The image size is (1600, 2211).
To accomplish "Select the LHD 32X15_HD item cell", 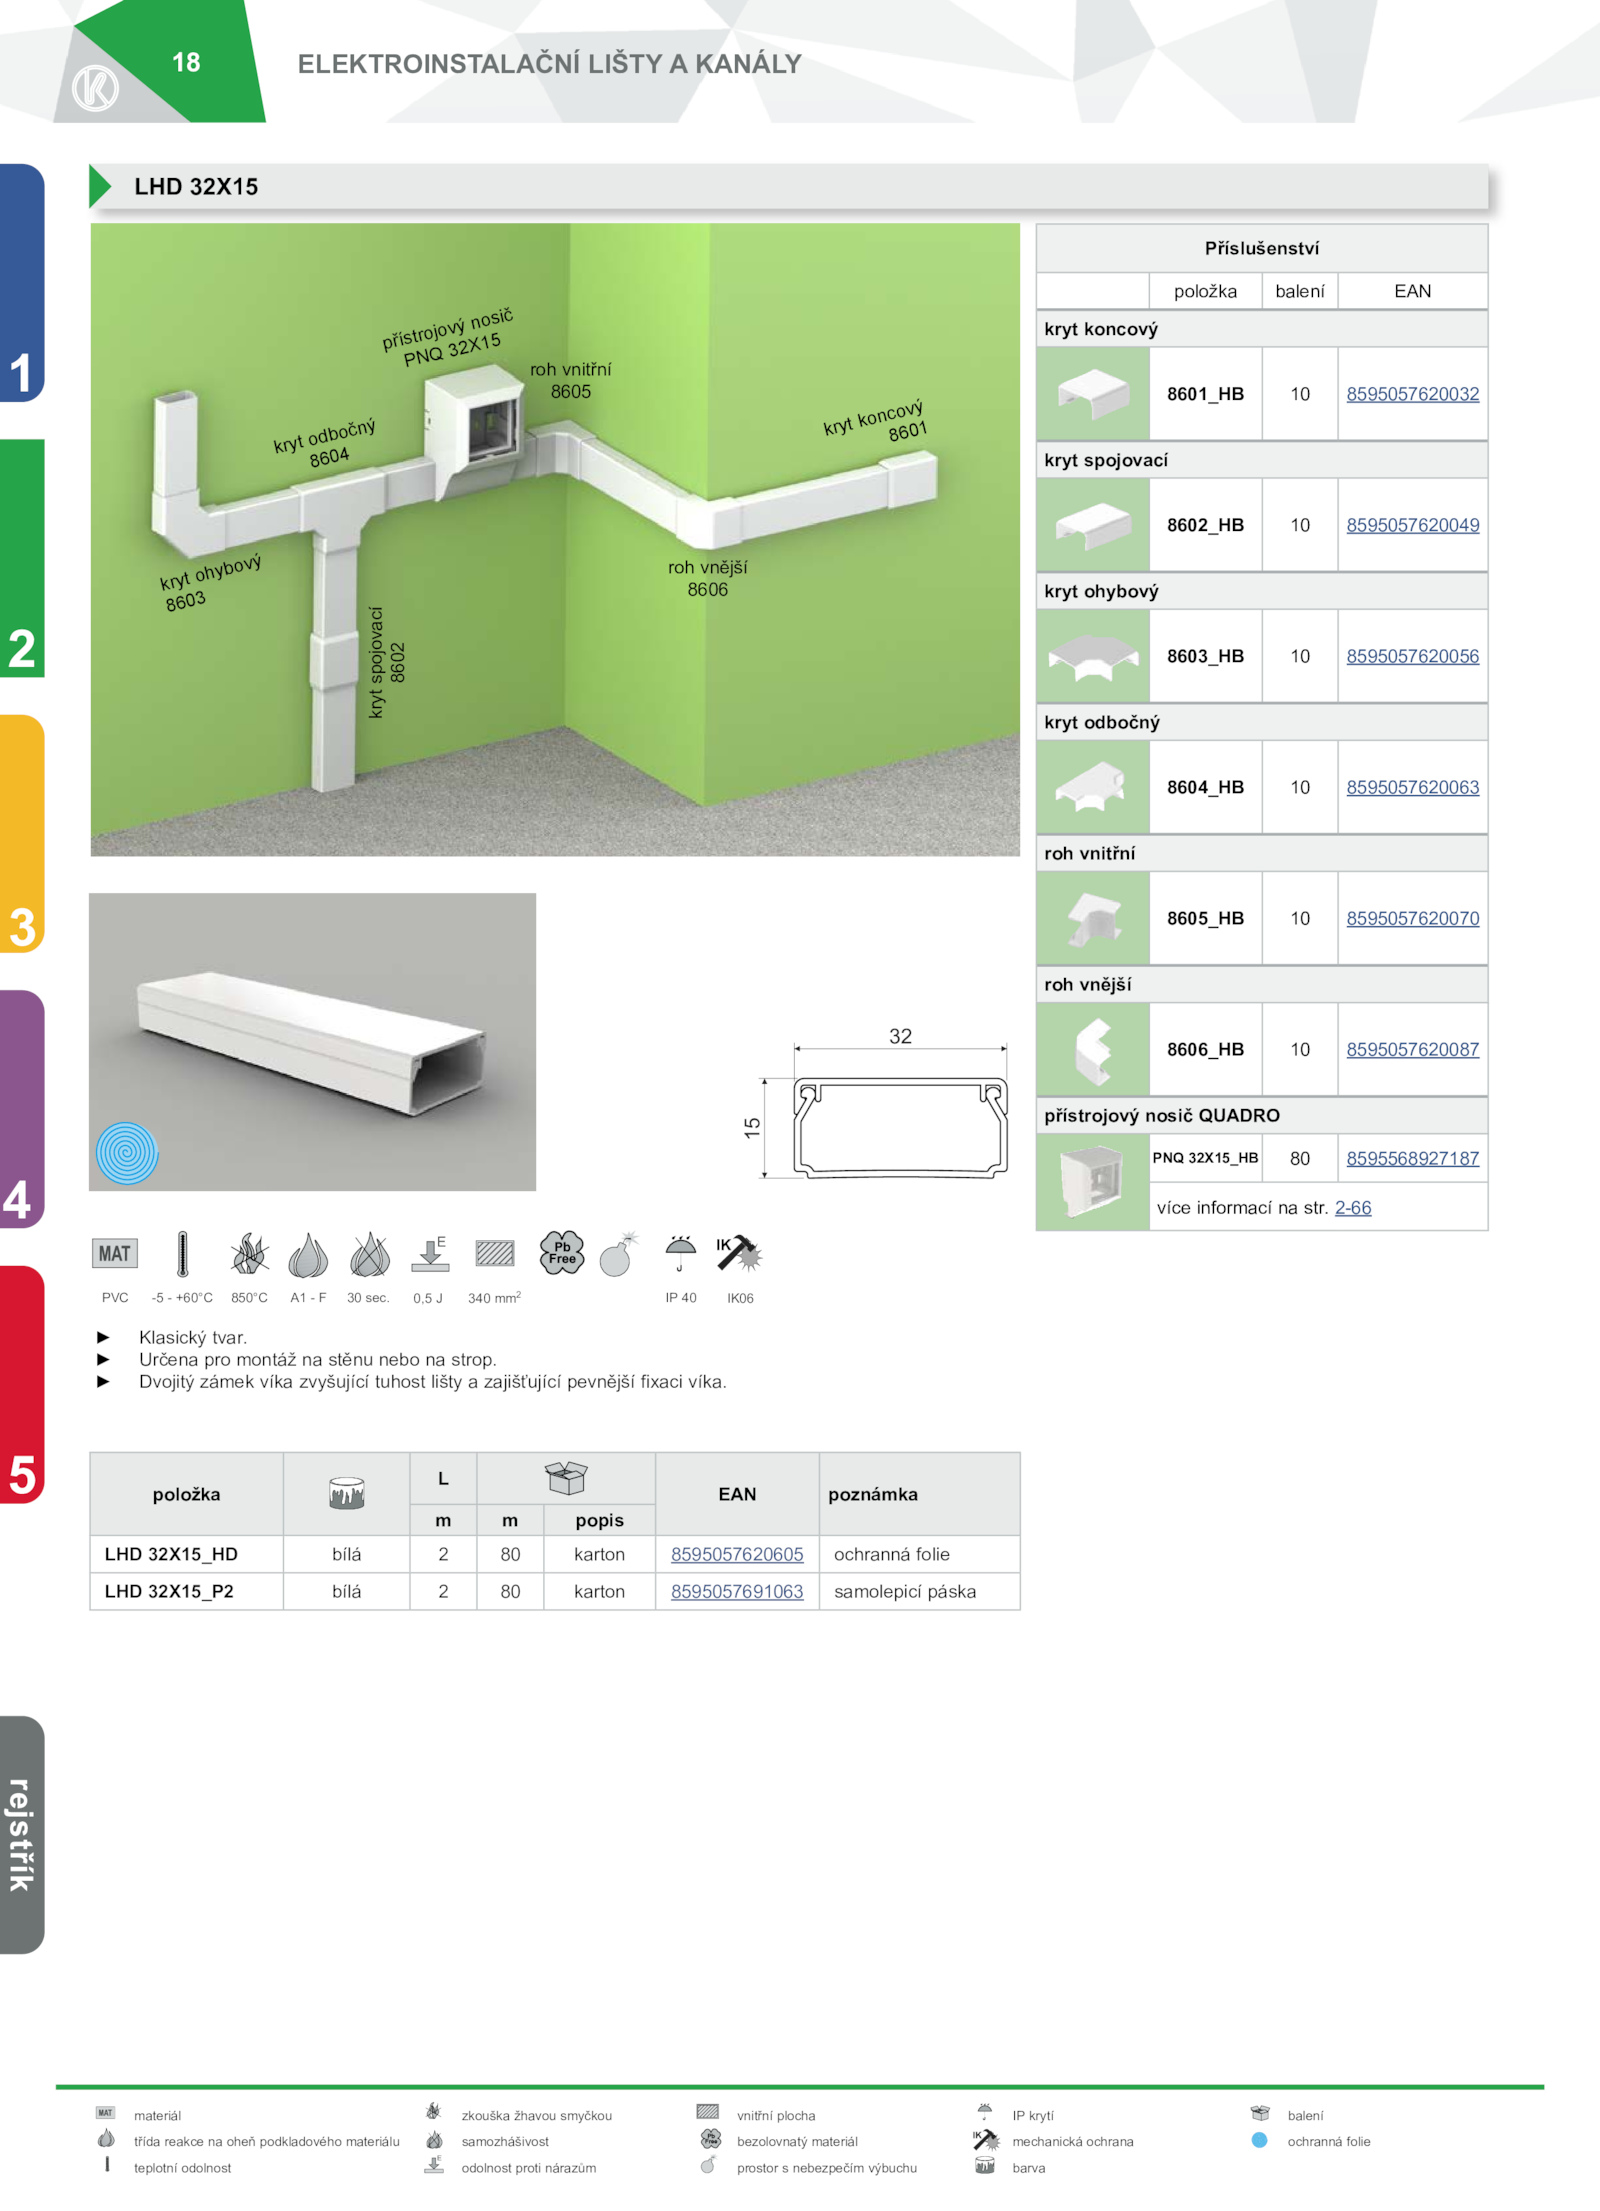I will click(x=187, y=1554).
